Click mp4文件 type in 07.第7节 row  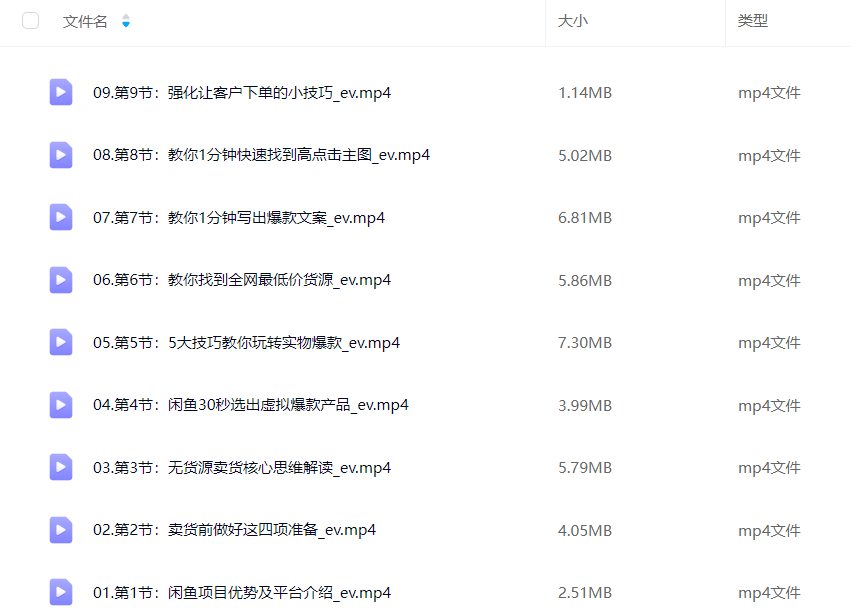pyautogui.click(x=769, y=218)
